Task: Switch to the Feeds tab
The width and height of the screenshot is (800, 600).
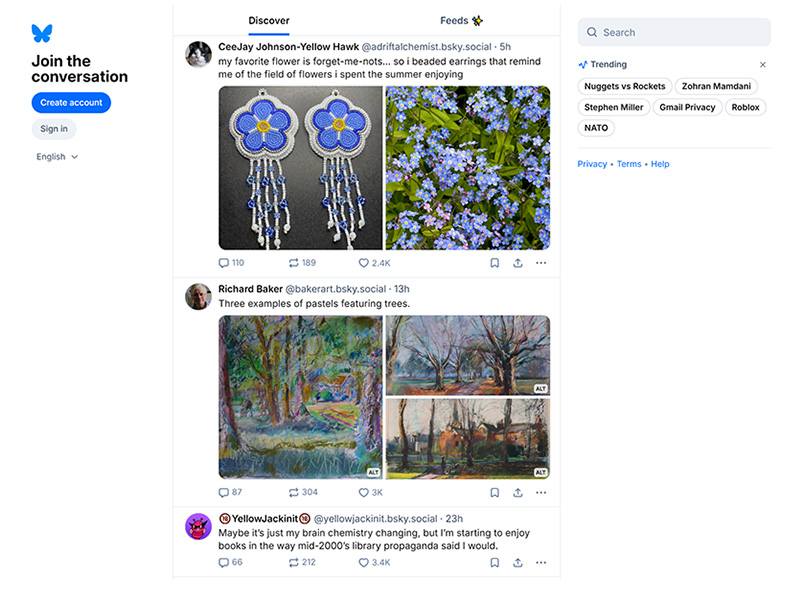Action: (461, 20)
